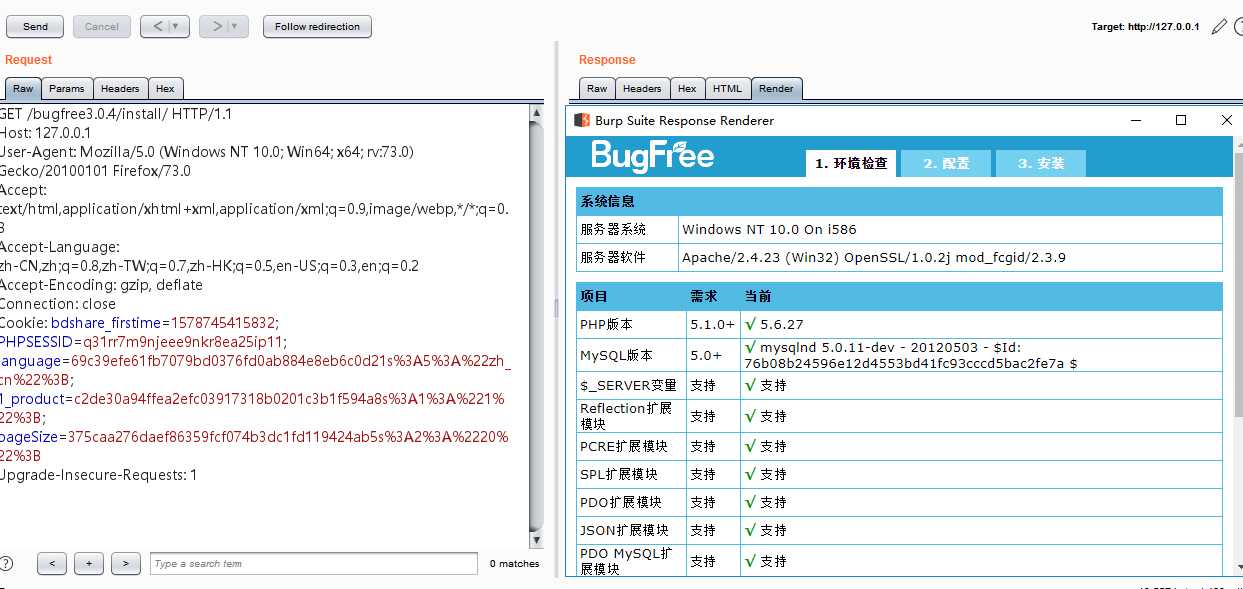The image size is (1243, 589).
Task: Open the help icon near target
Action: tap(1237, 27)
